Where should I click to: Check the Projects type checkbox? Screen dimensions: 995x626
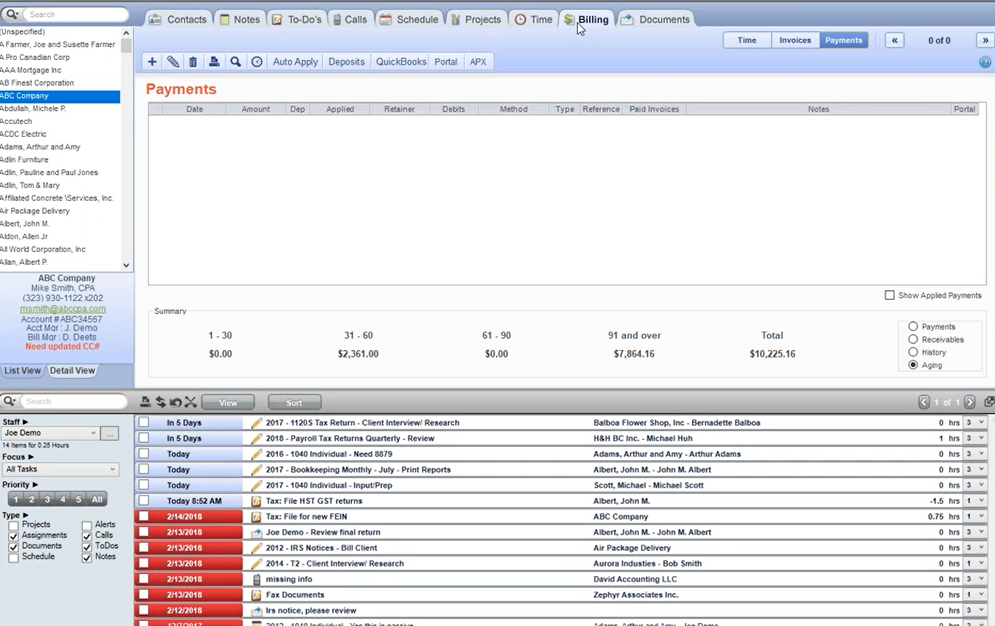pyautogui.click(x=13, y=526)
